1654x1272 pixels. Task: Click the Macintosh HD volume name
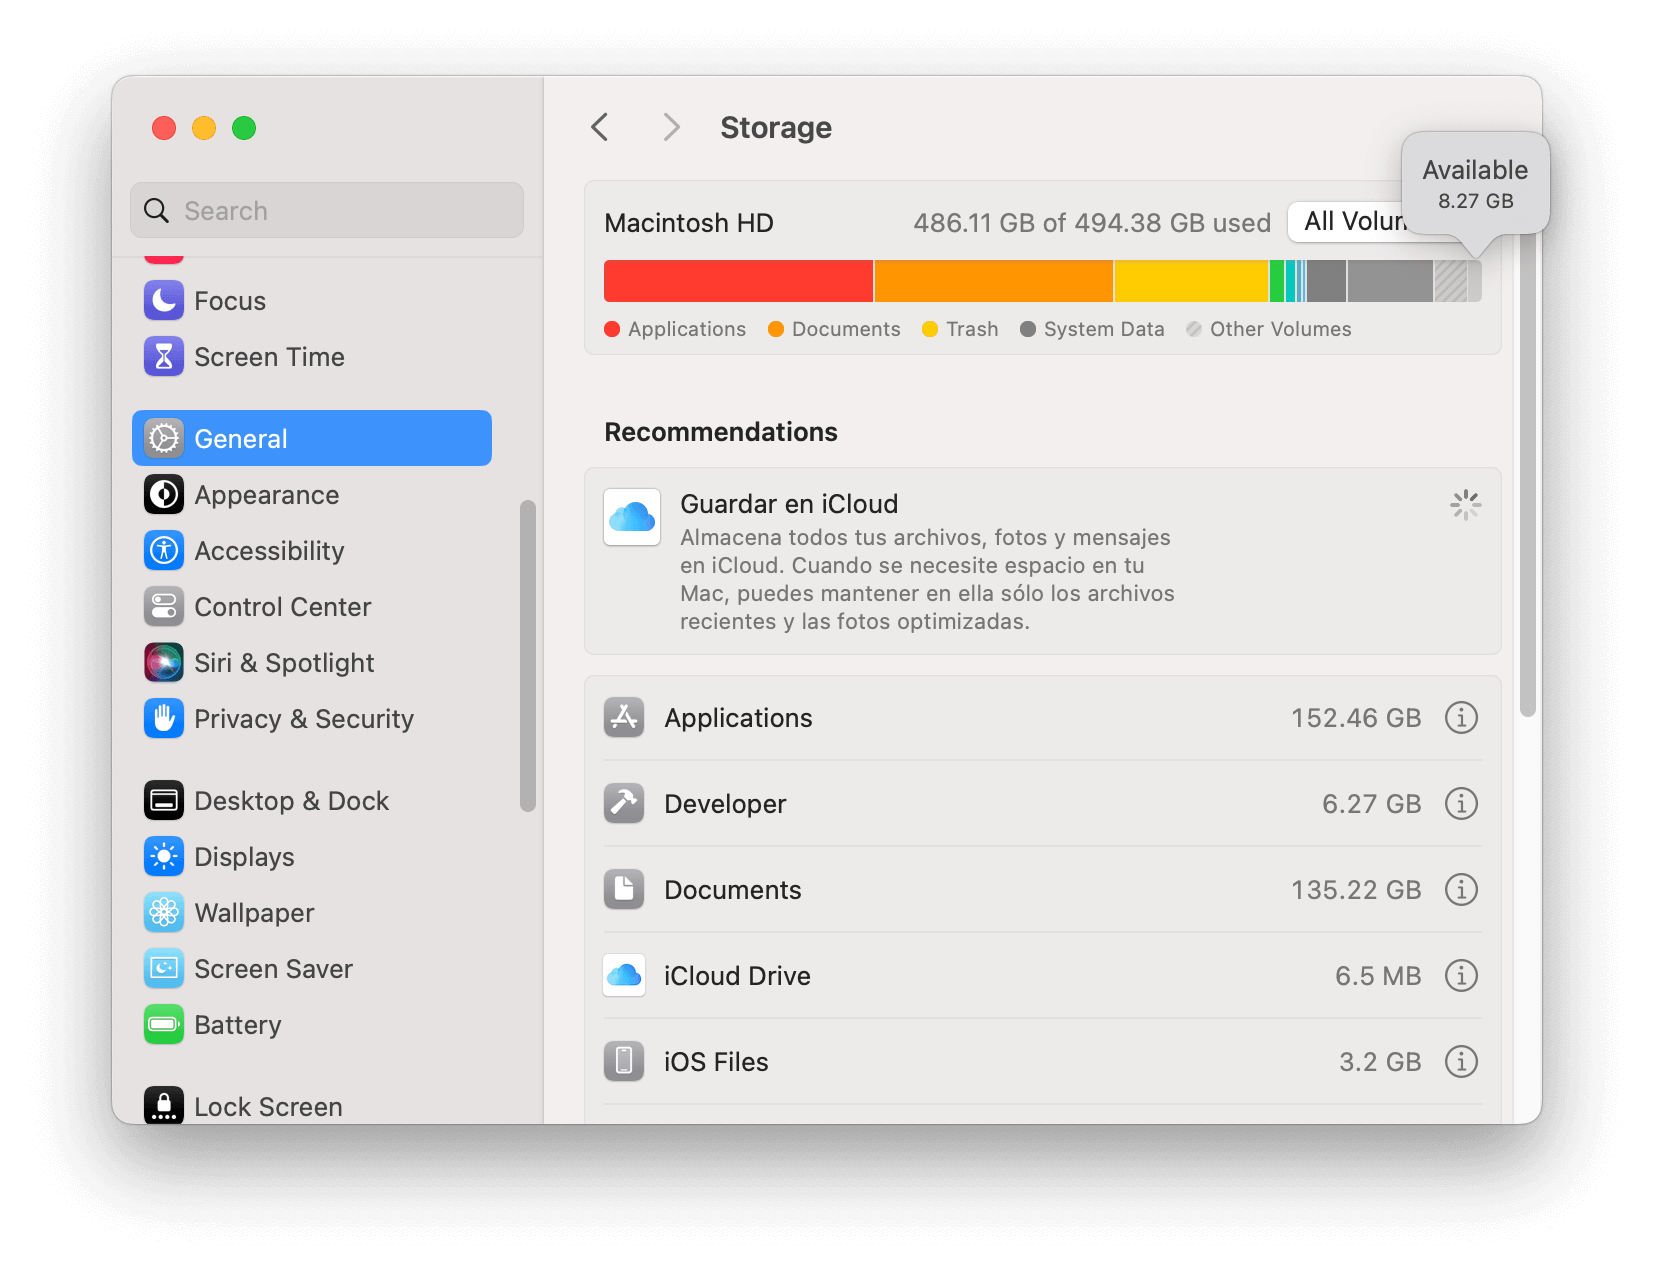coord(689,222)
